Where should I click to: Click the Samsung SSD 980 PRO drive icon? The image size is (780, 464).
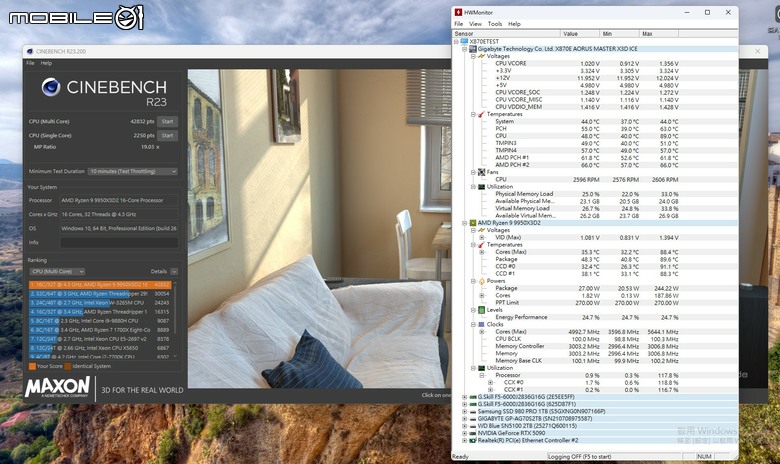pyautogui.click(x=473, y=411)
